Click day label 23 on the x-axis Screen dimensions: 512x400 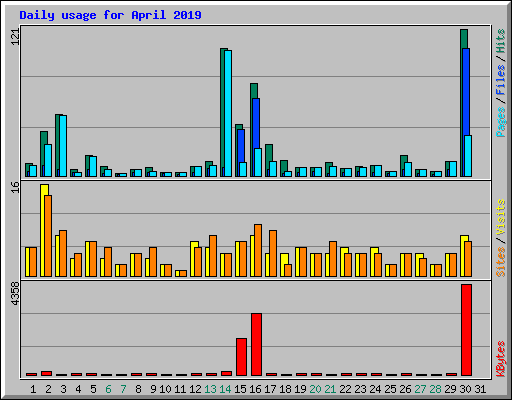(360, 389)
